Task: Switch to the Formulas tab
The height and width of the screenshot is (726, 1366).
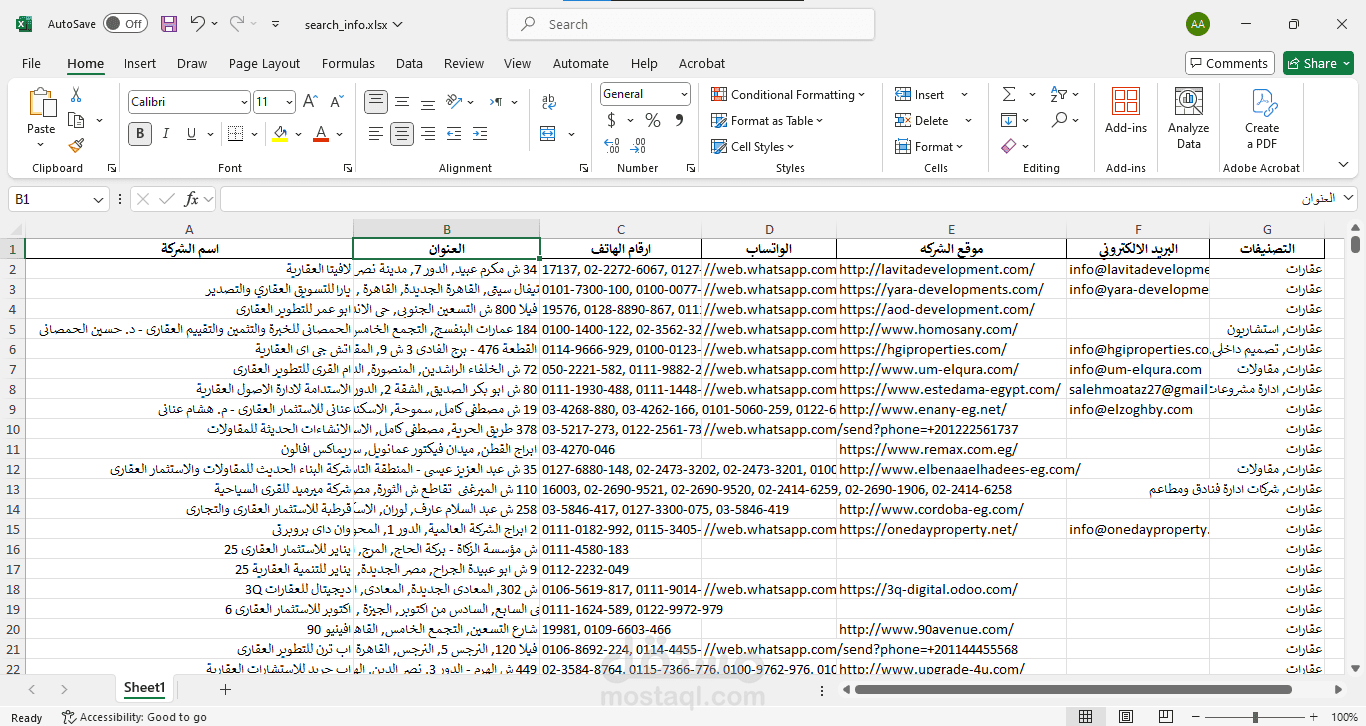Action: tap(348, 63)
